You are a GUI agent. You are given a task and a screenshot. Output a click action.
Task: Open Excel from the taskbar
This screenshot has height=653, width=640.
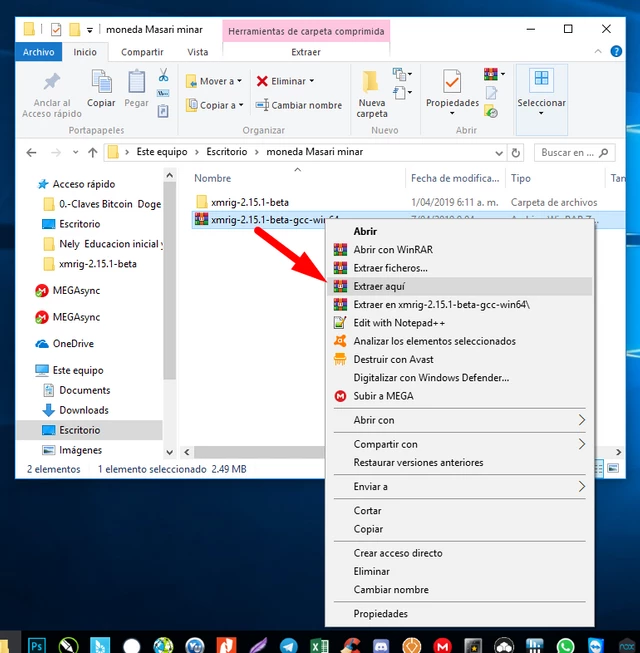tap(319, 646)
